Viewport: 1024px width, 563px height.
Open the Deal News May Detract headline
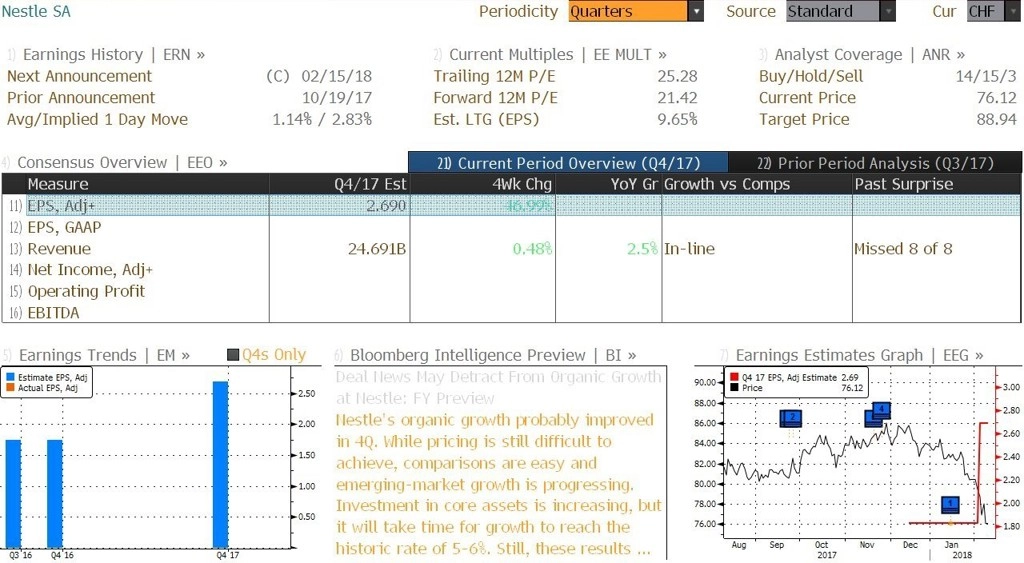point(499,387)
